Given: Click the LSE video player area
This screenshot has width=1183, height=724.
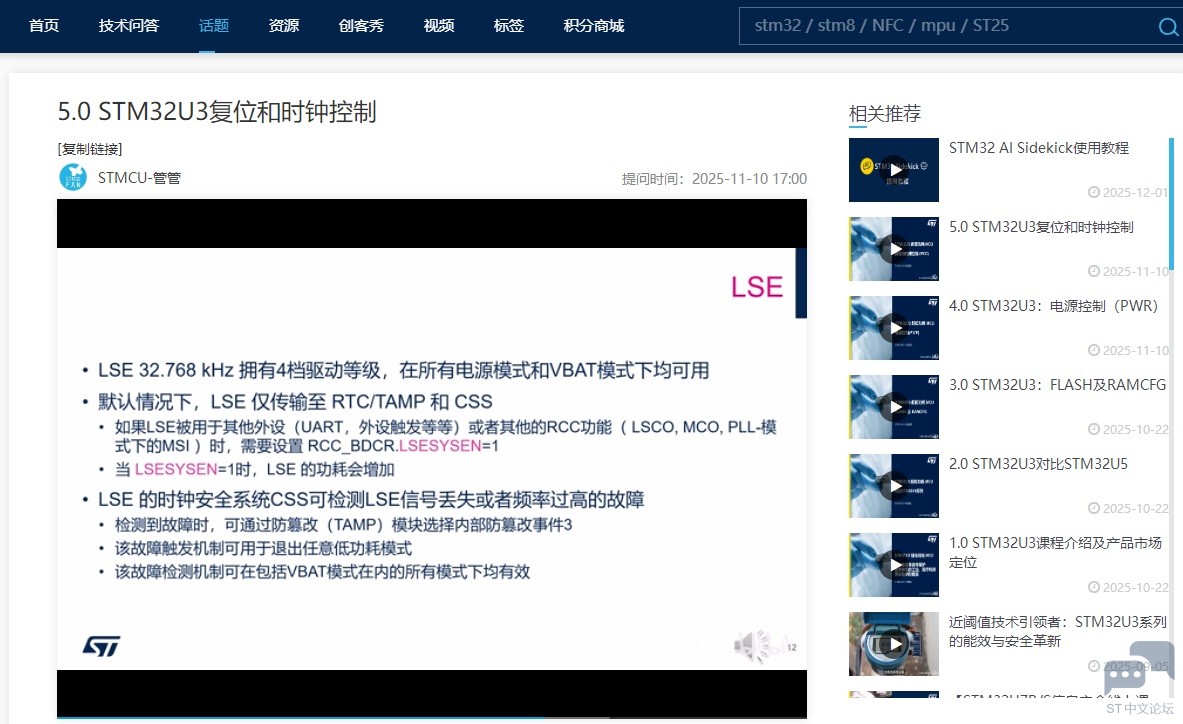Looking at the screenshot, I should tap(432, 458).
